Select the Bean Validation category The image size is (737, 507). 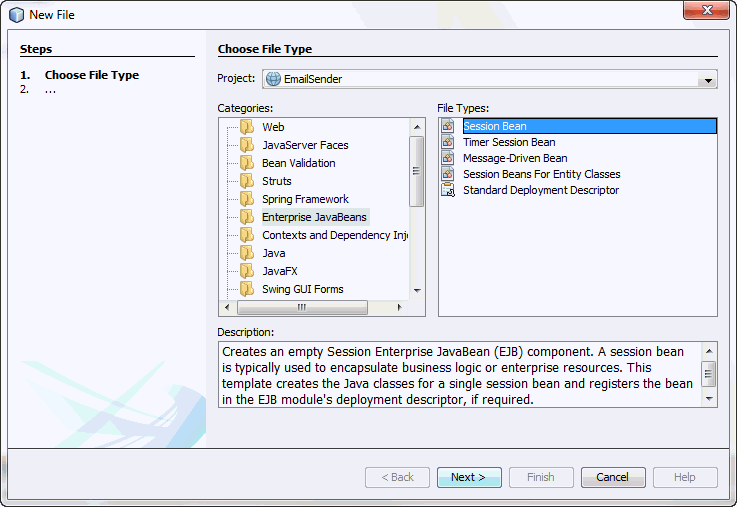pyautogui.click(x=298, y=163)
